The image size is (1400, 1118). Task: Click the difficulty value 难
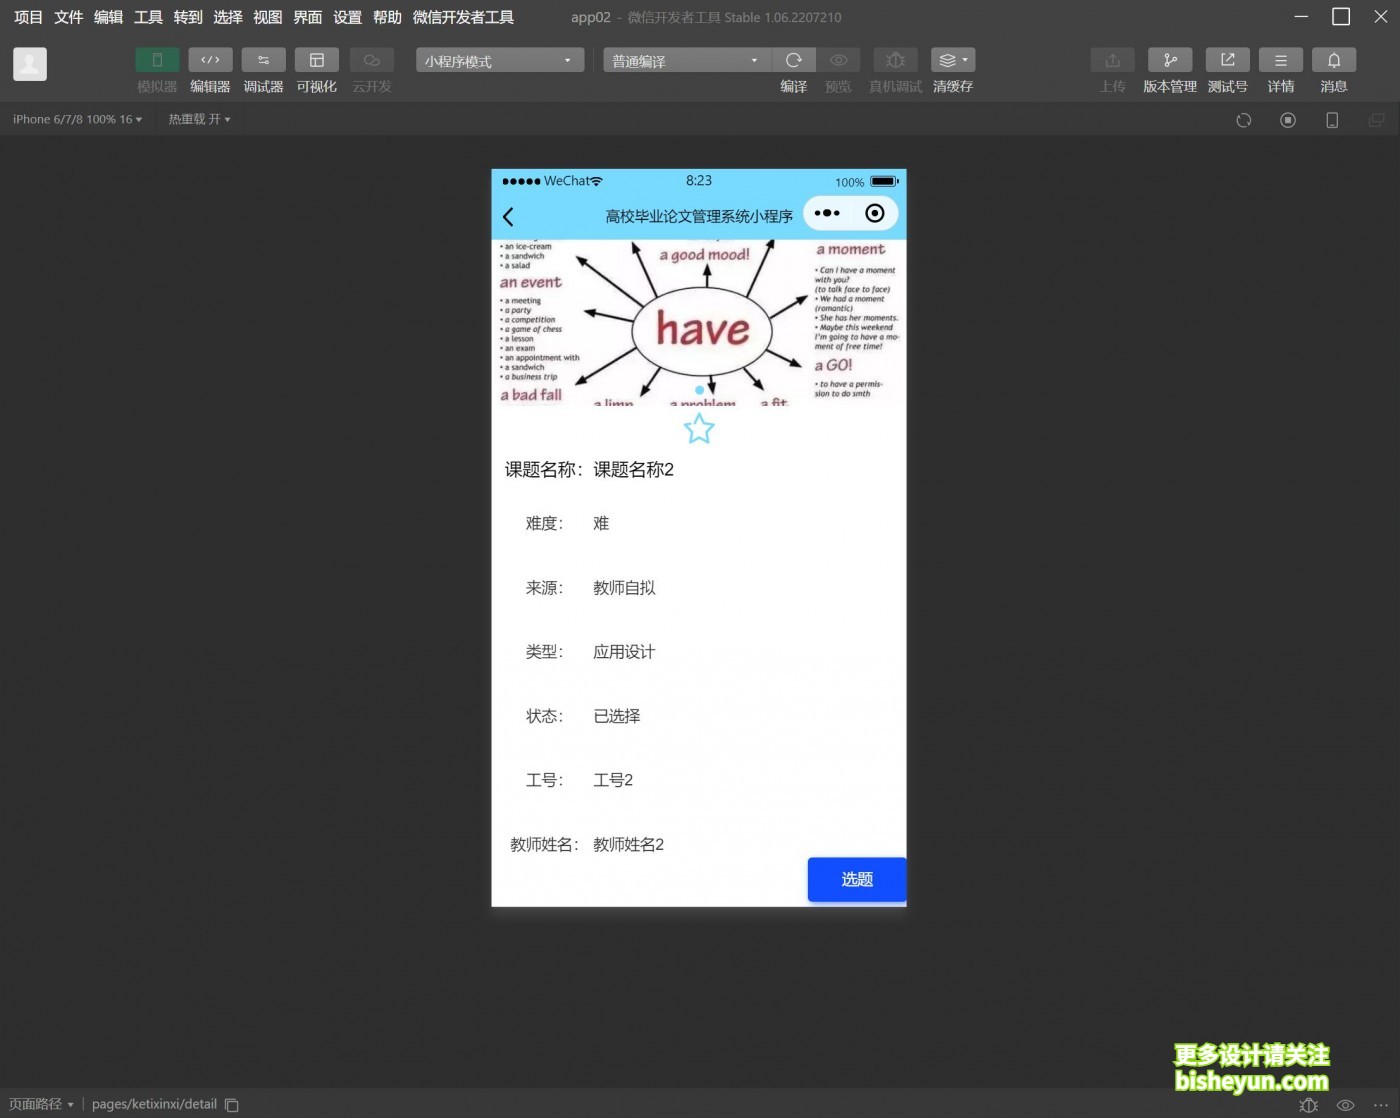pos(601,523)
